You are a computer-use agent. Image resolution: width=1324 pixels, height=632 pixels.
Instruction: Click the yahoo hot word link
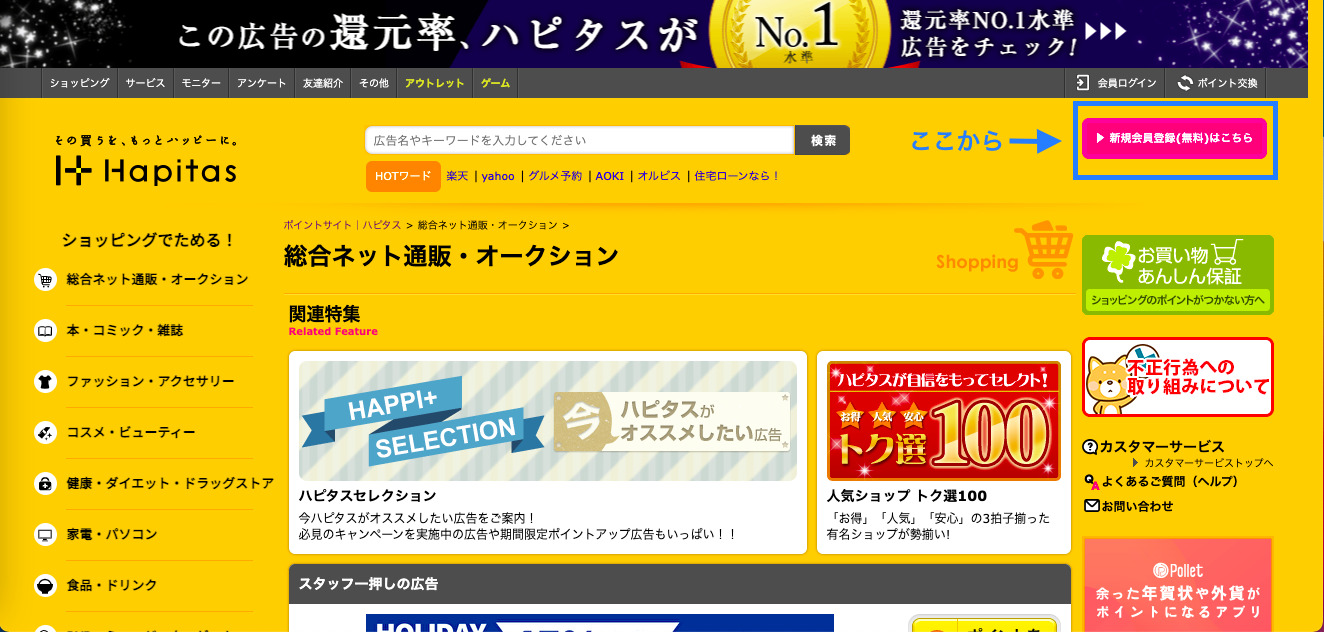click(498, 176)
